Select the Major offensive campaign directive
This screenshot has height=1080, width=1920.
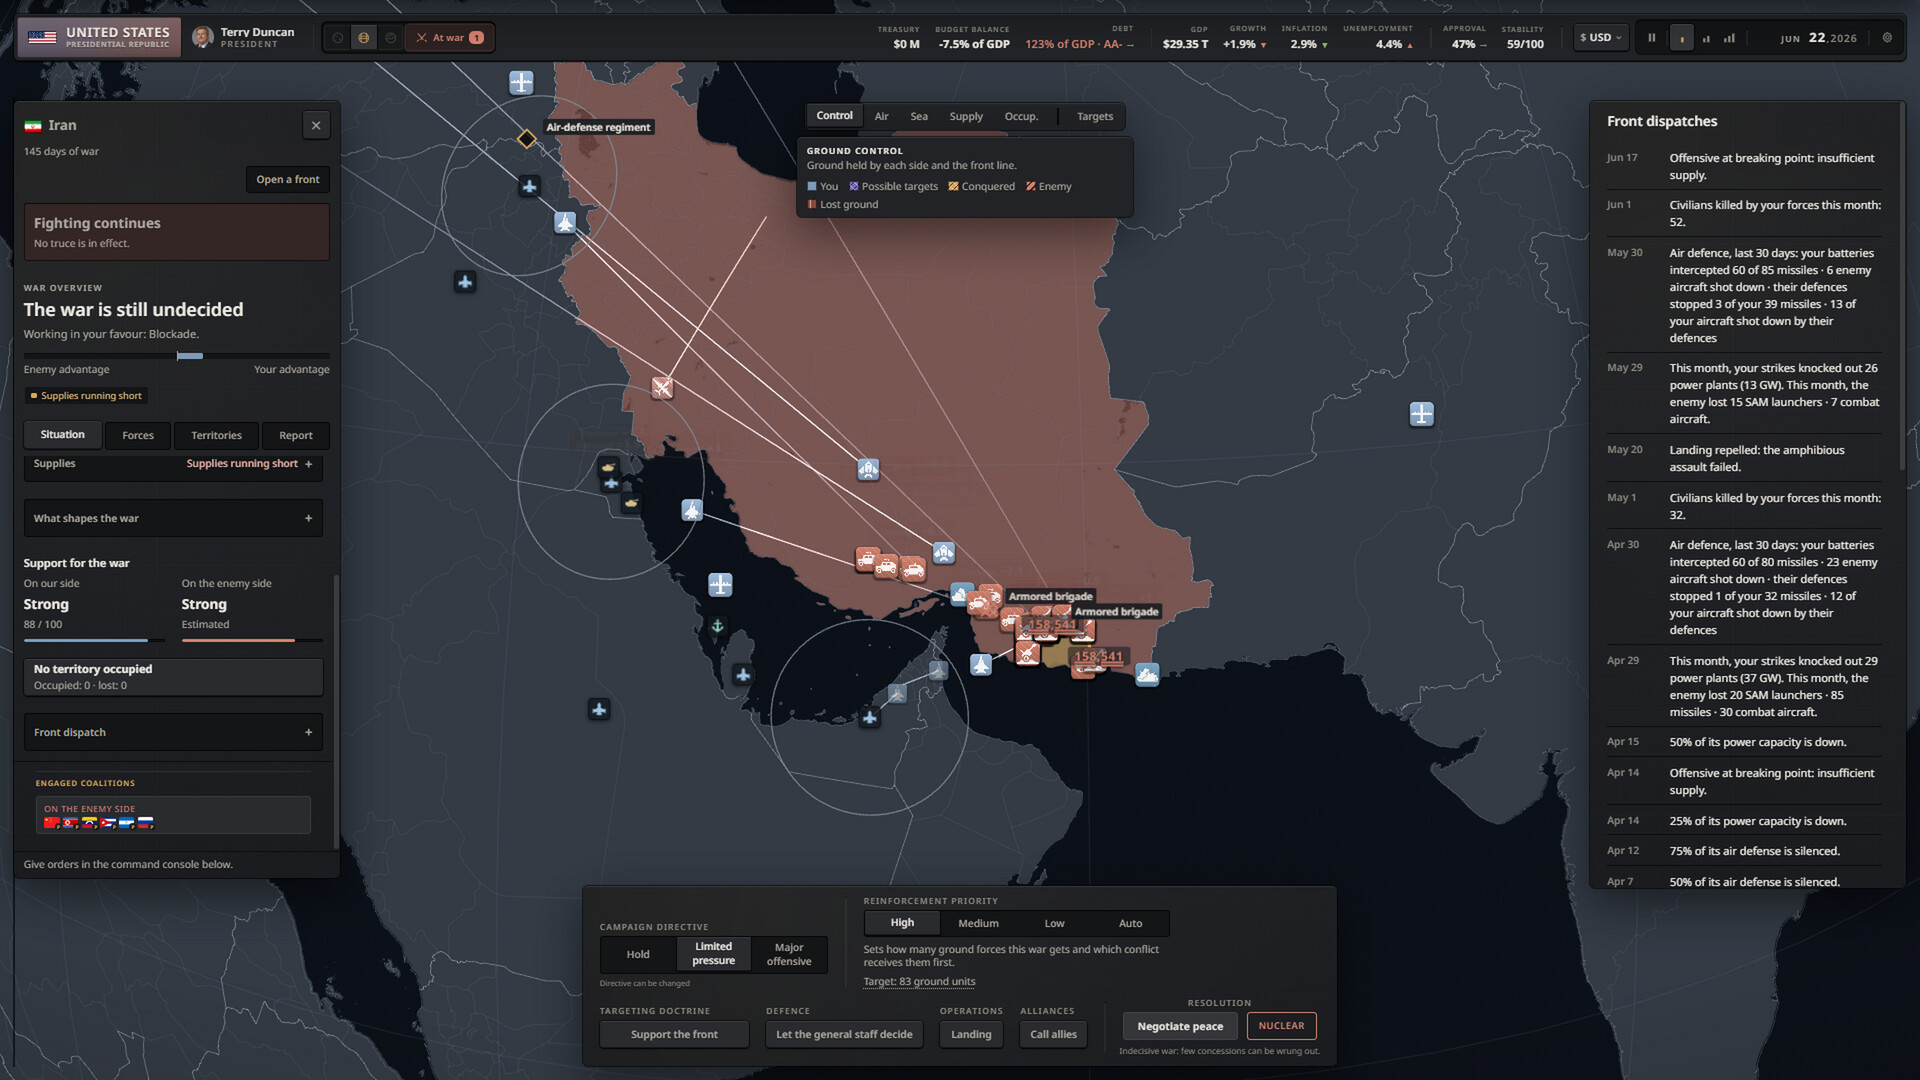coord(789,954)
